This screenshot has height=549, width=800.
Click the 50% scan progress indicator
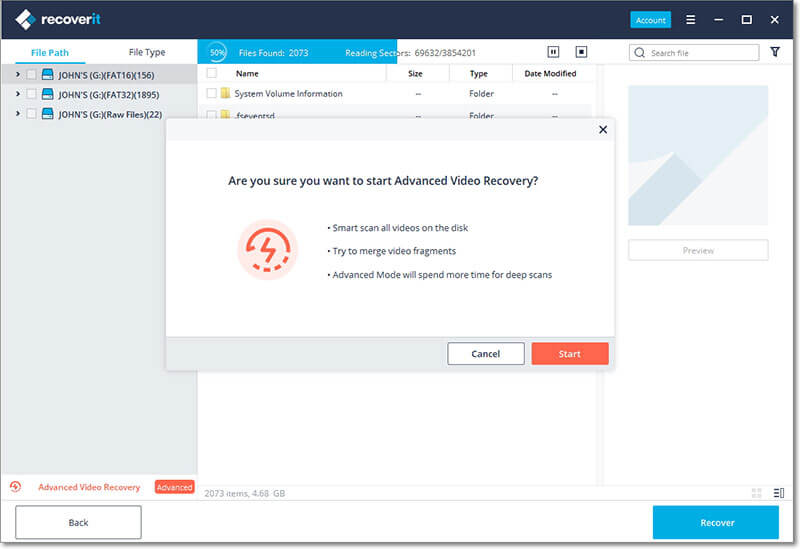[x=217, y=52]
